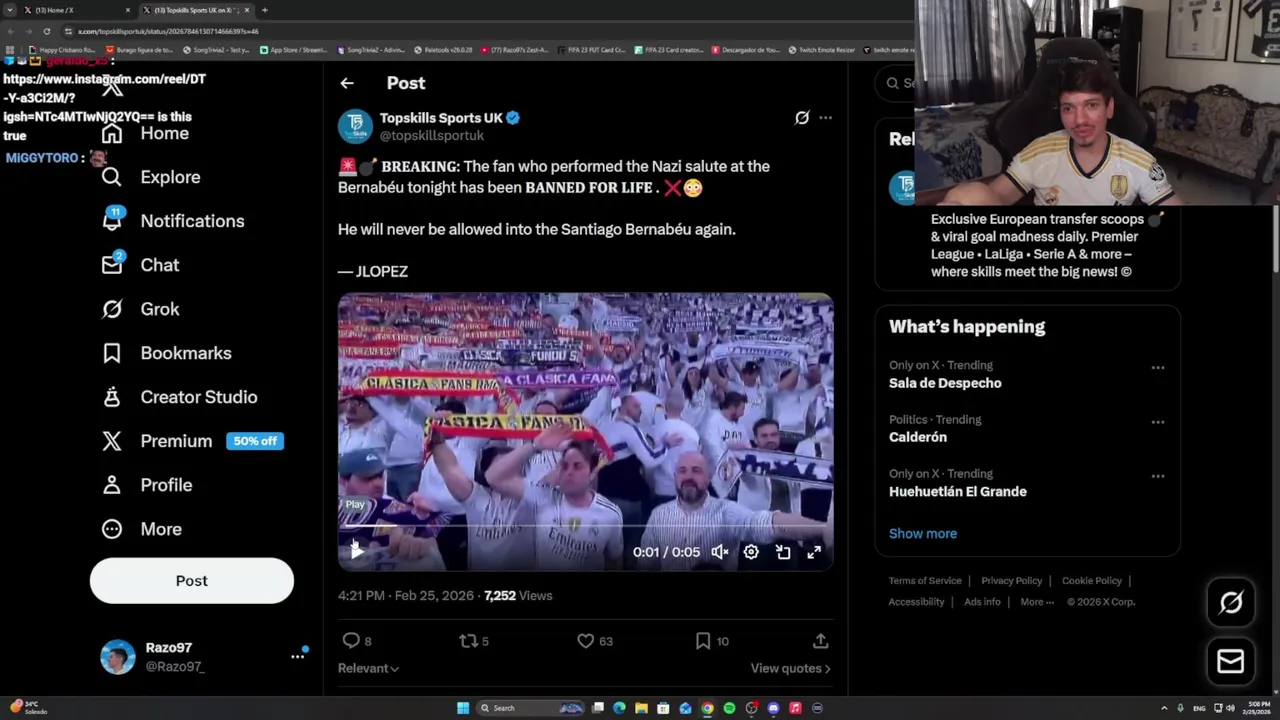
Task: Open the More menu in the sidebar
Action: [x=141, y=529]
